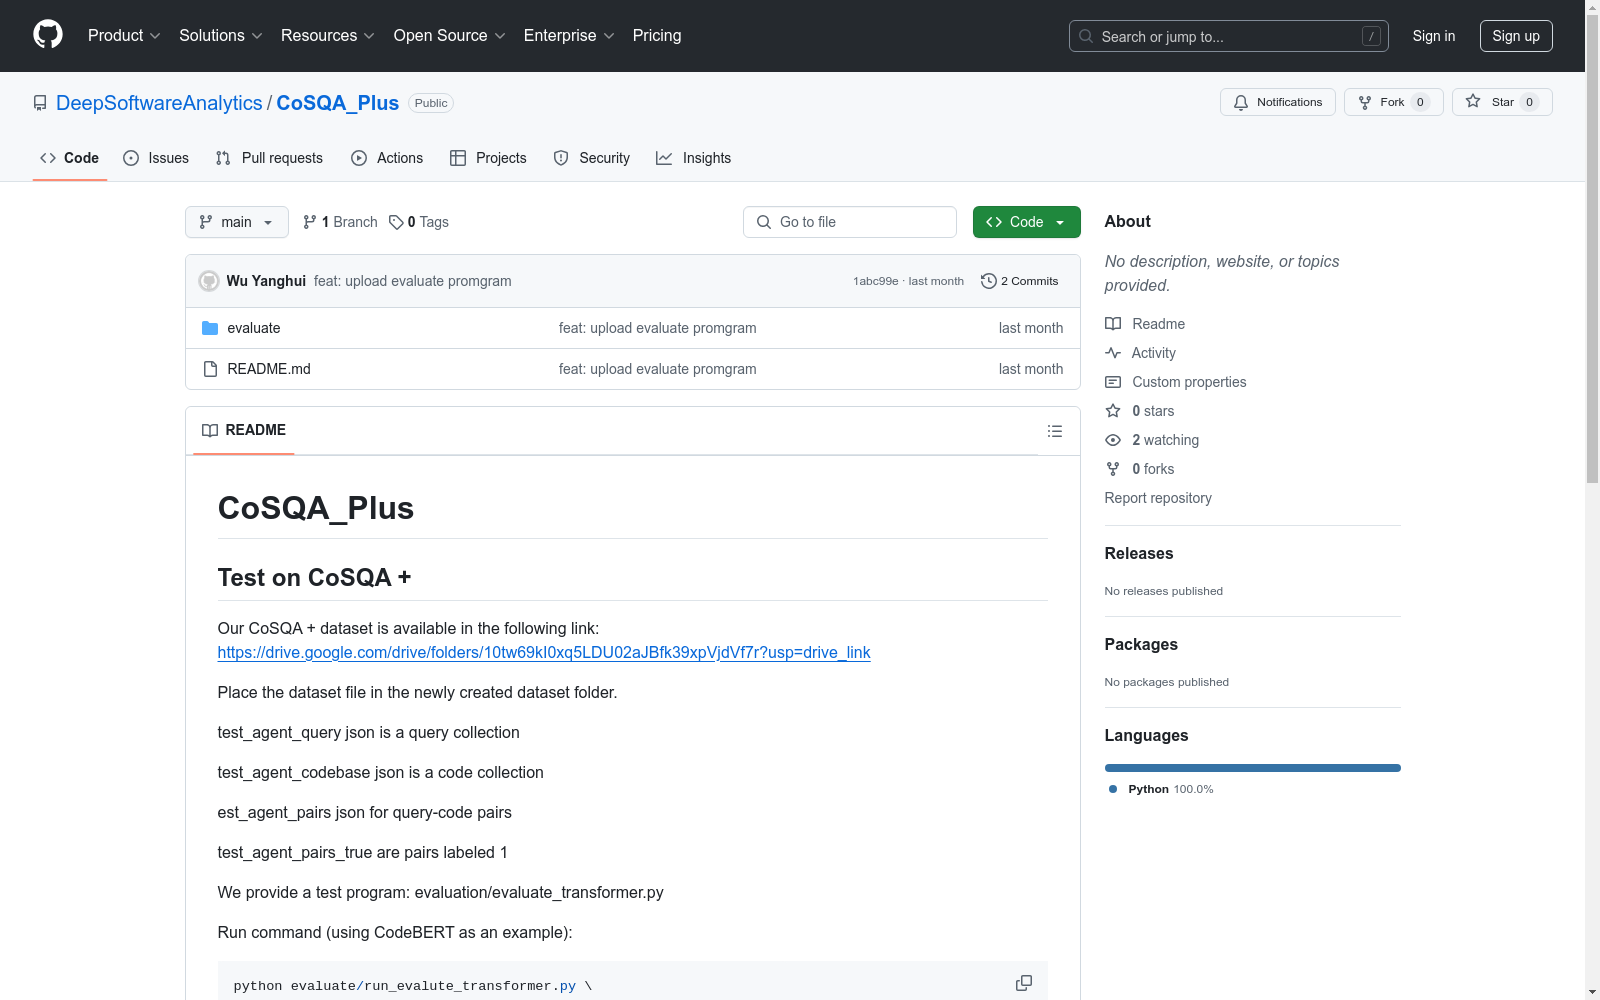Click the Go to file search icon
The width and height of the screenshot is (1600, 1000).
point(764,222)
